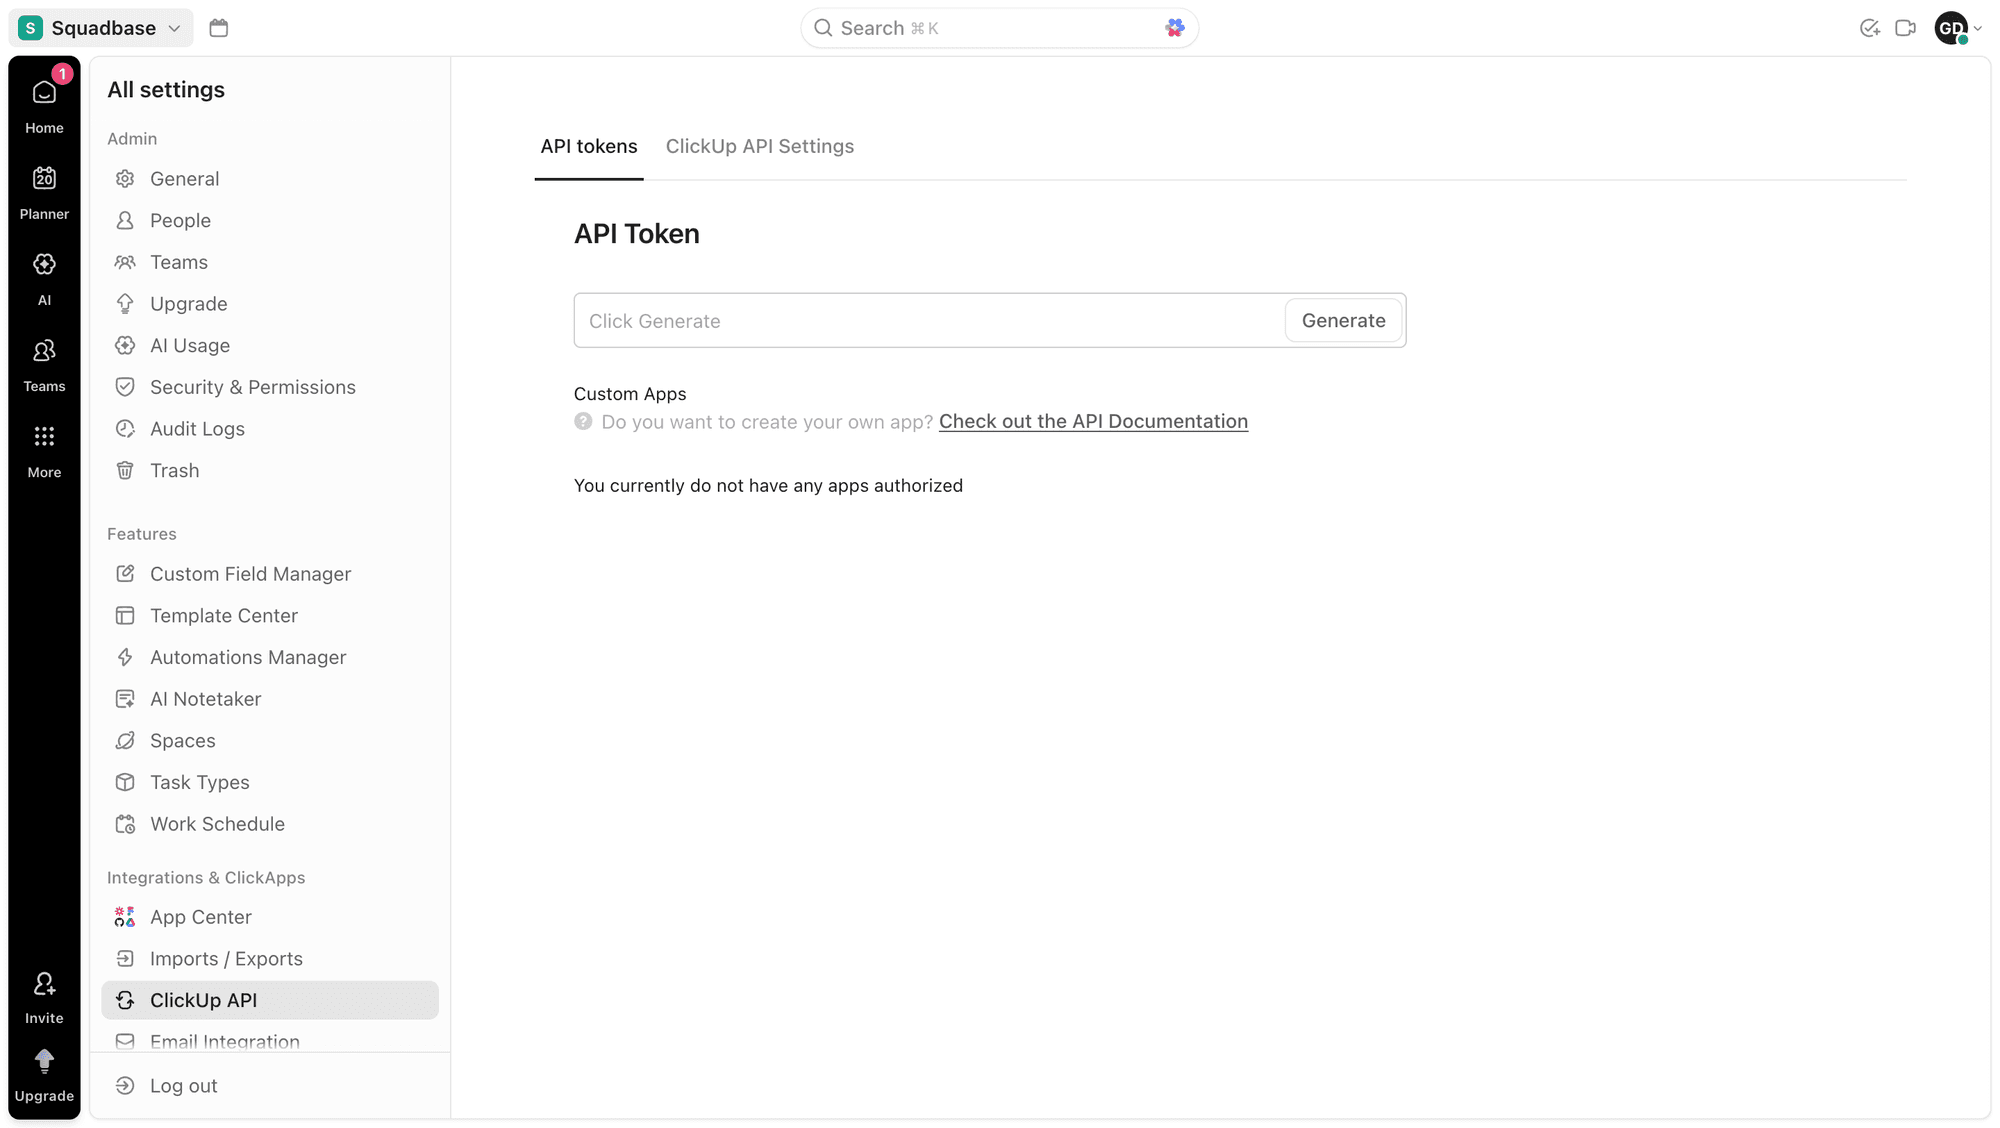Switch to the API tokens tab
This screenshot has width=2000, height=1128.
pos(589,147)
